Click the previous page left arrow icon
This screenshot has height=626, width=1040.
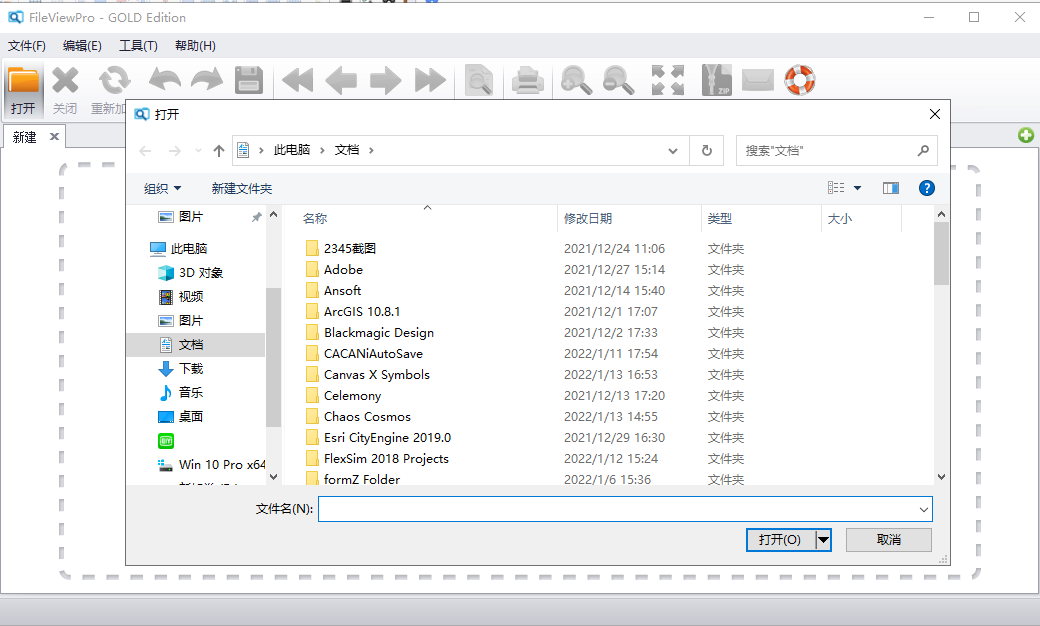(342, 81)
